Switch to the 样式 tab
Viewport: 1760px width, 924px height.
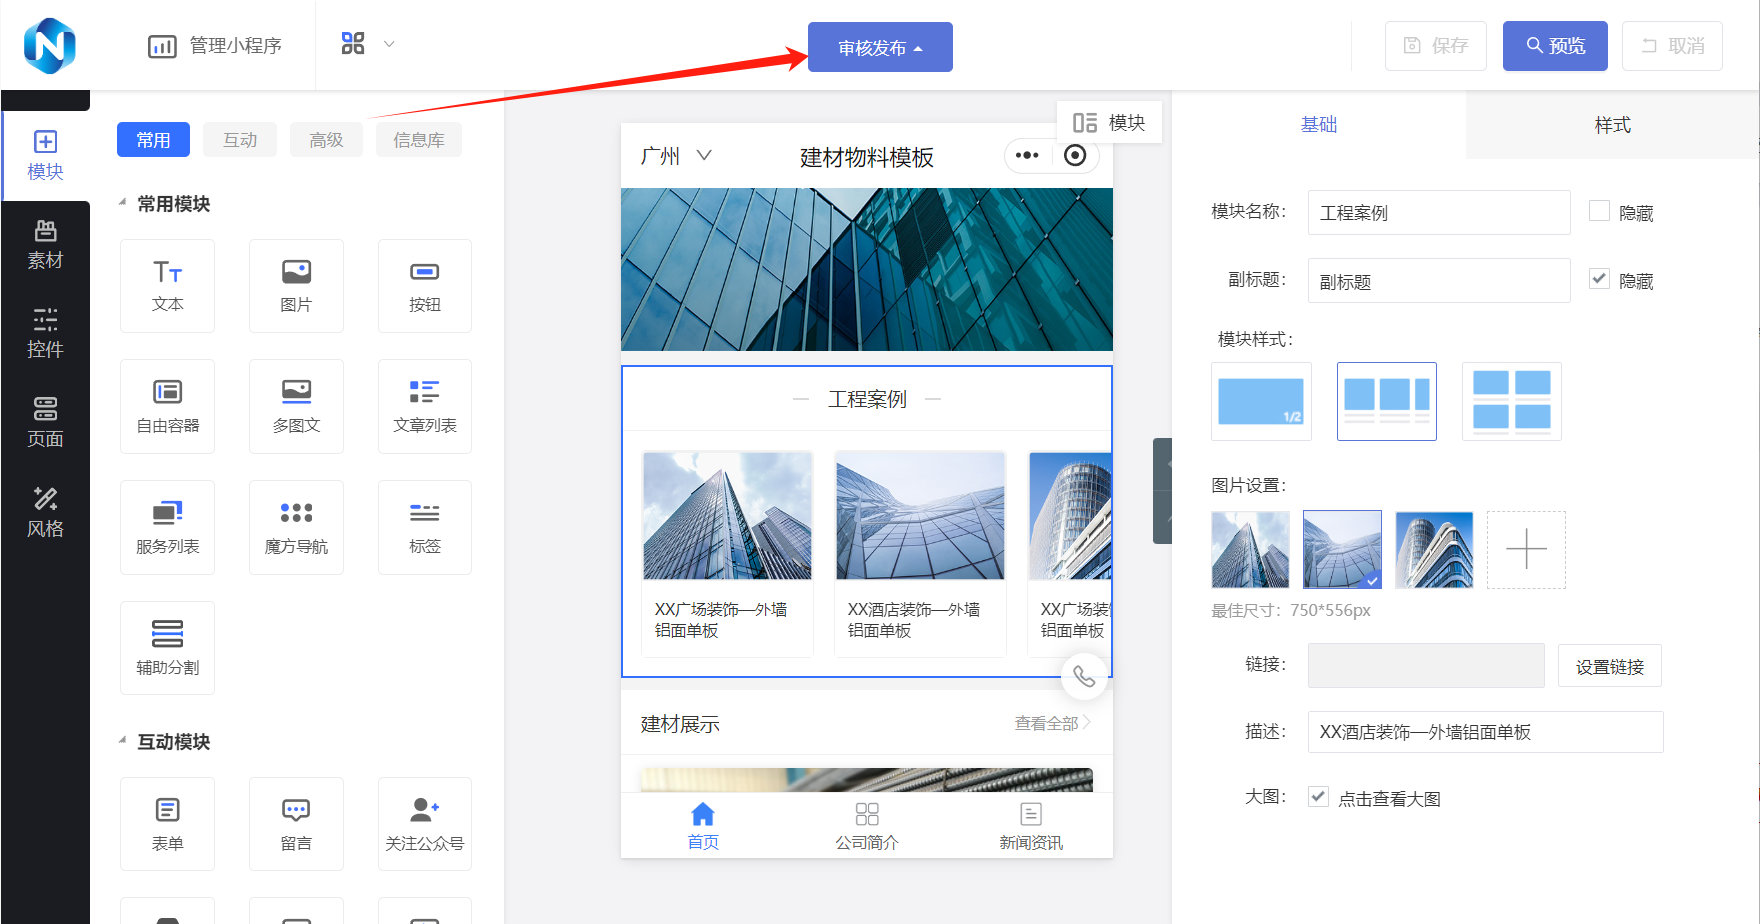coord(1612,125)
